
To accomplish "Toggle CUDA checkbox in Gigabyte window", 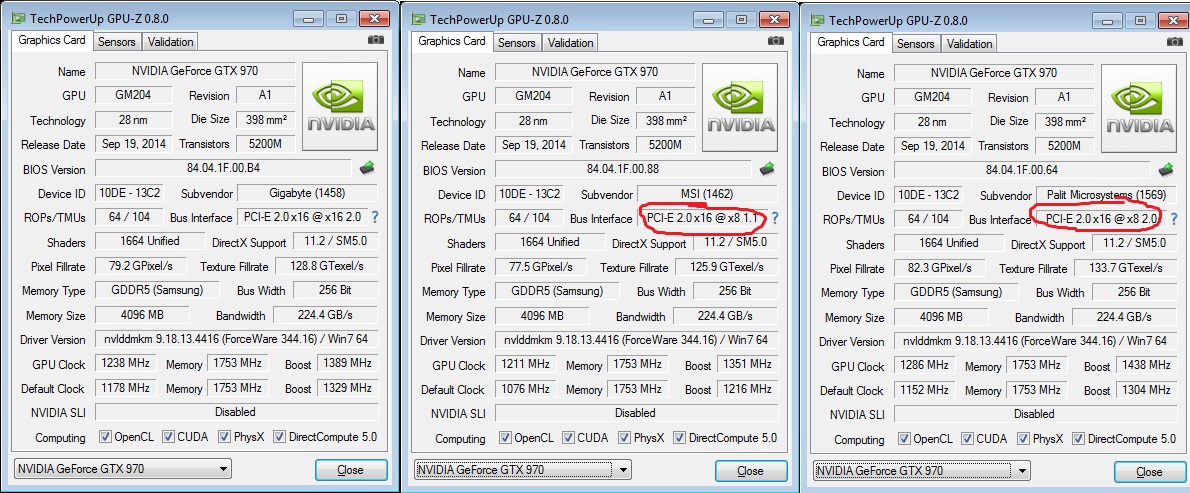I will click(x=168, y=437).
